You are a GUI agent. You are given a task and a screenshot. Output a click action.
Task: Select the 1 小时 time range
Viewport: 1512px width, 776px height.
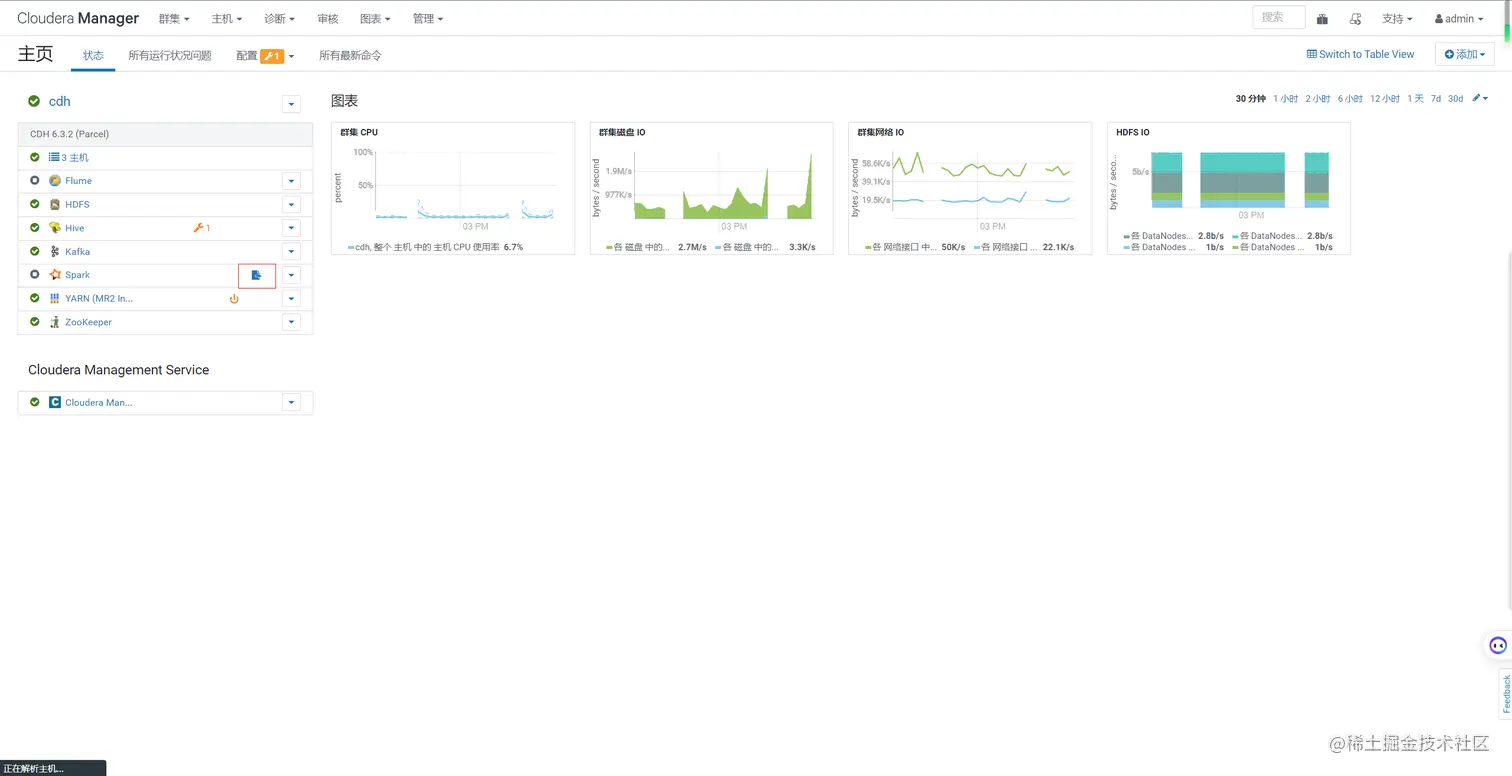point(1285,98)
